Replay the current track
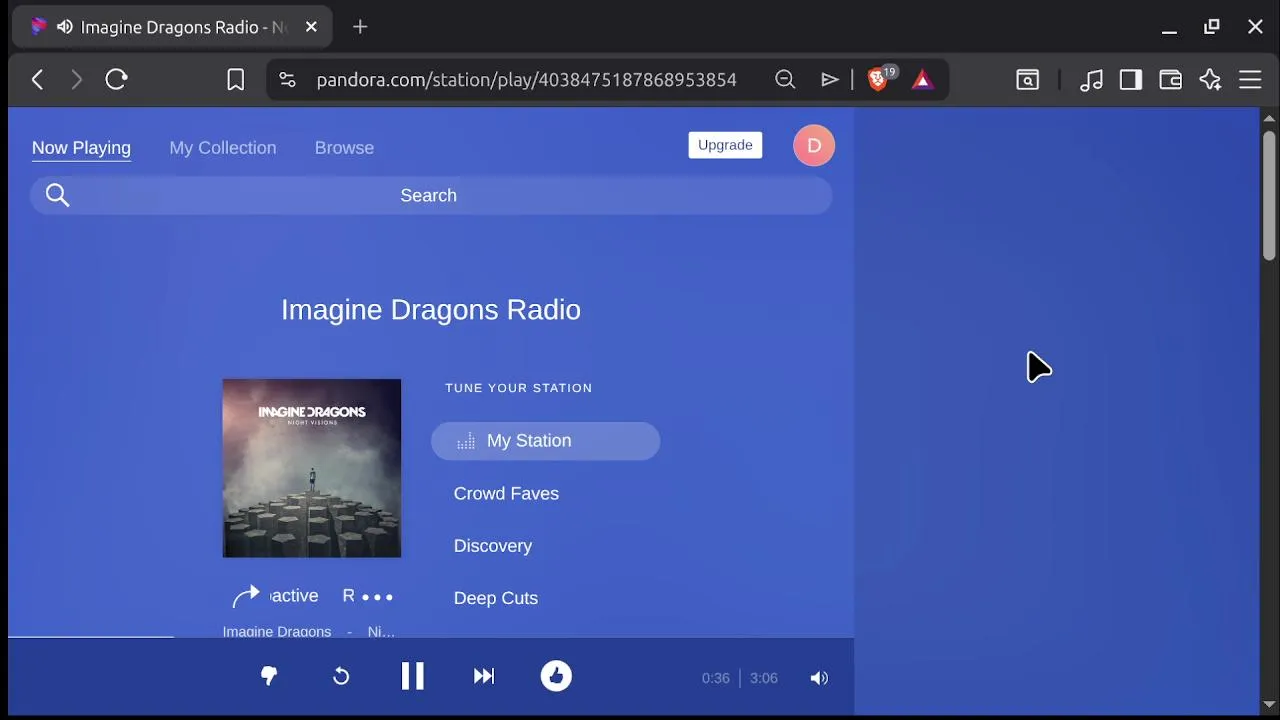This screenshot has height=720, width=1280. (x=341, y=677)
